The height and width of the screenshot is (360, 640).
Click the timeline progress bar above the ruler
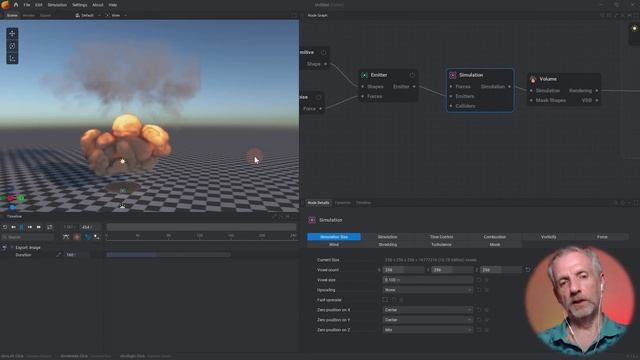click(x=201, y=227)
